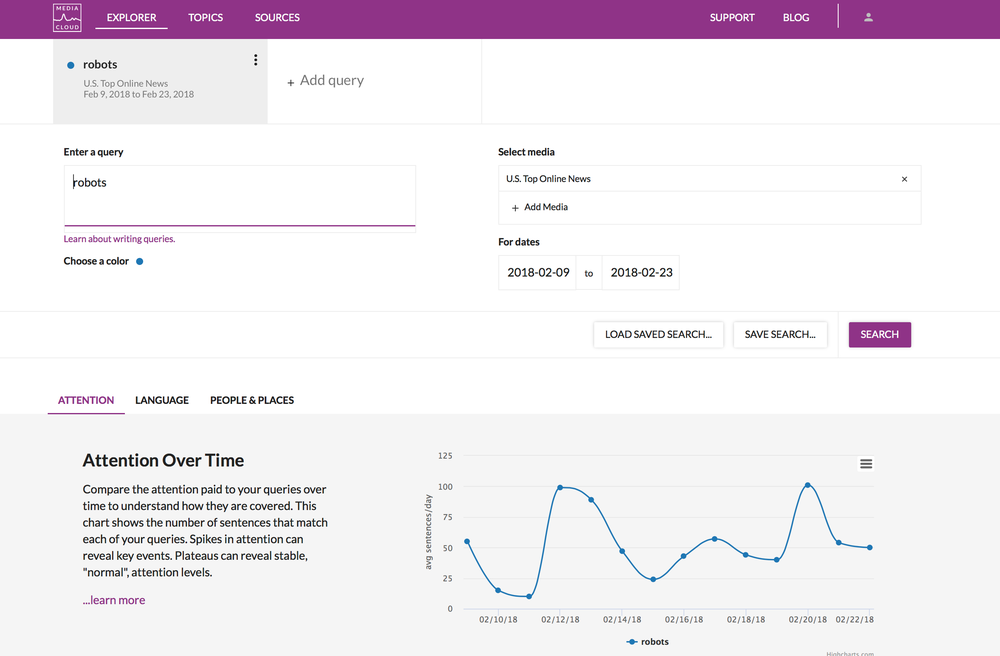Open the chart hamburger menu
Viewport: 1000px width, 656px height.
click(x=865, y=464)
